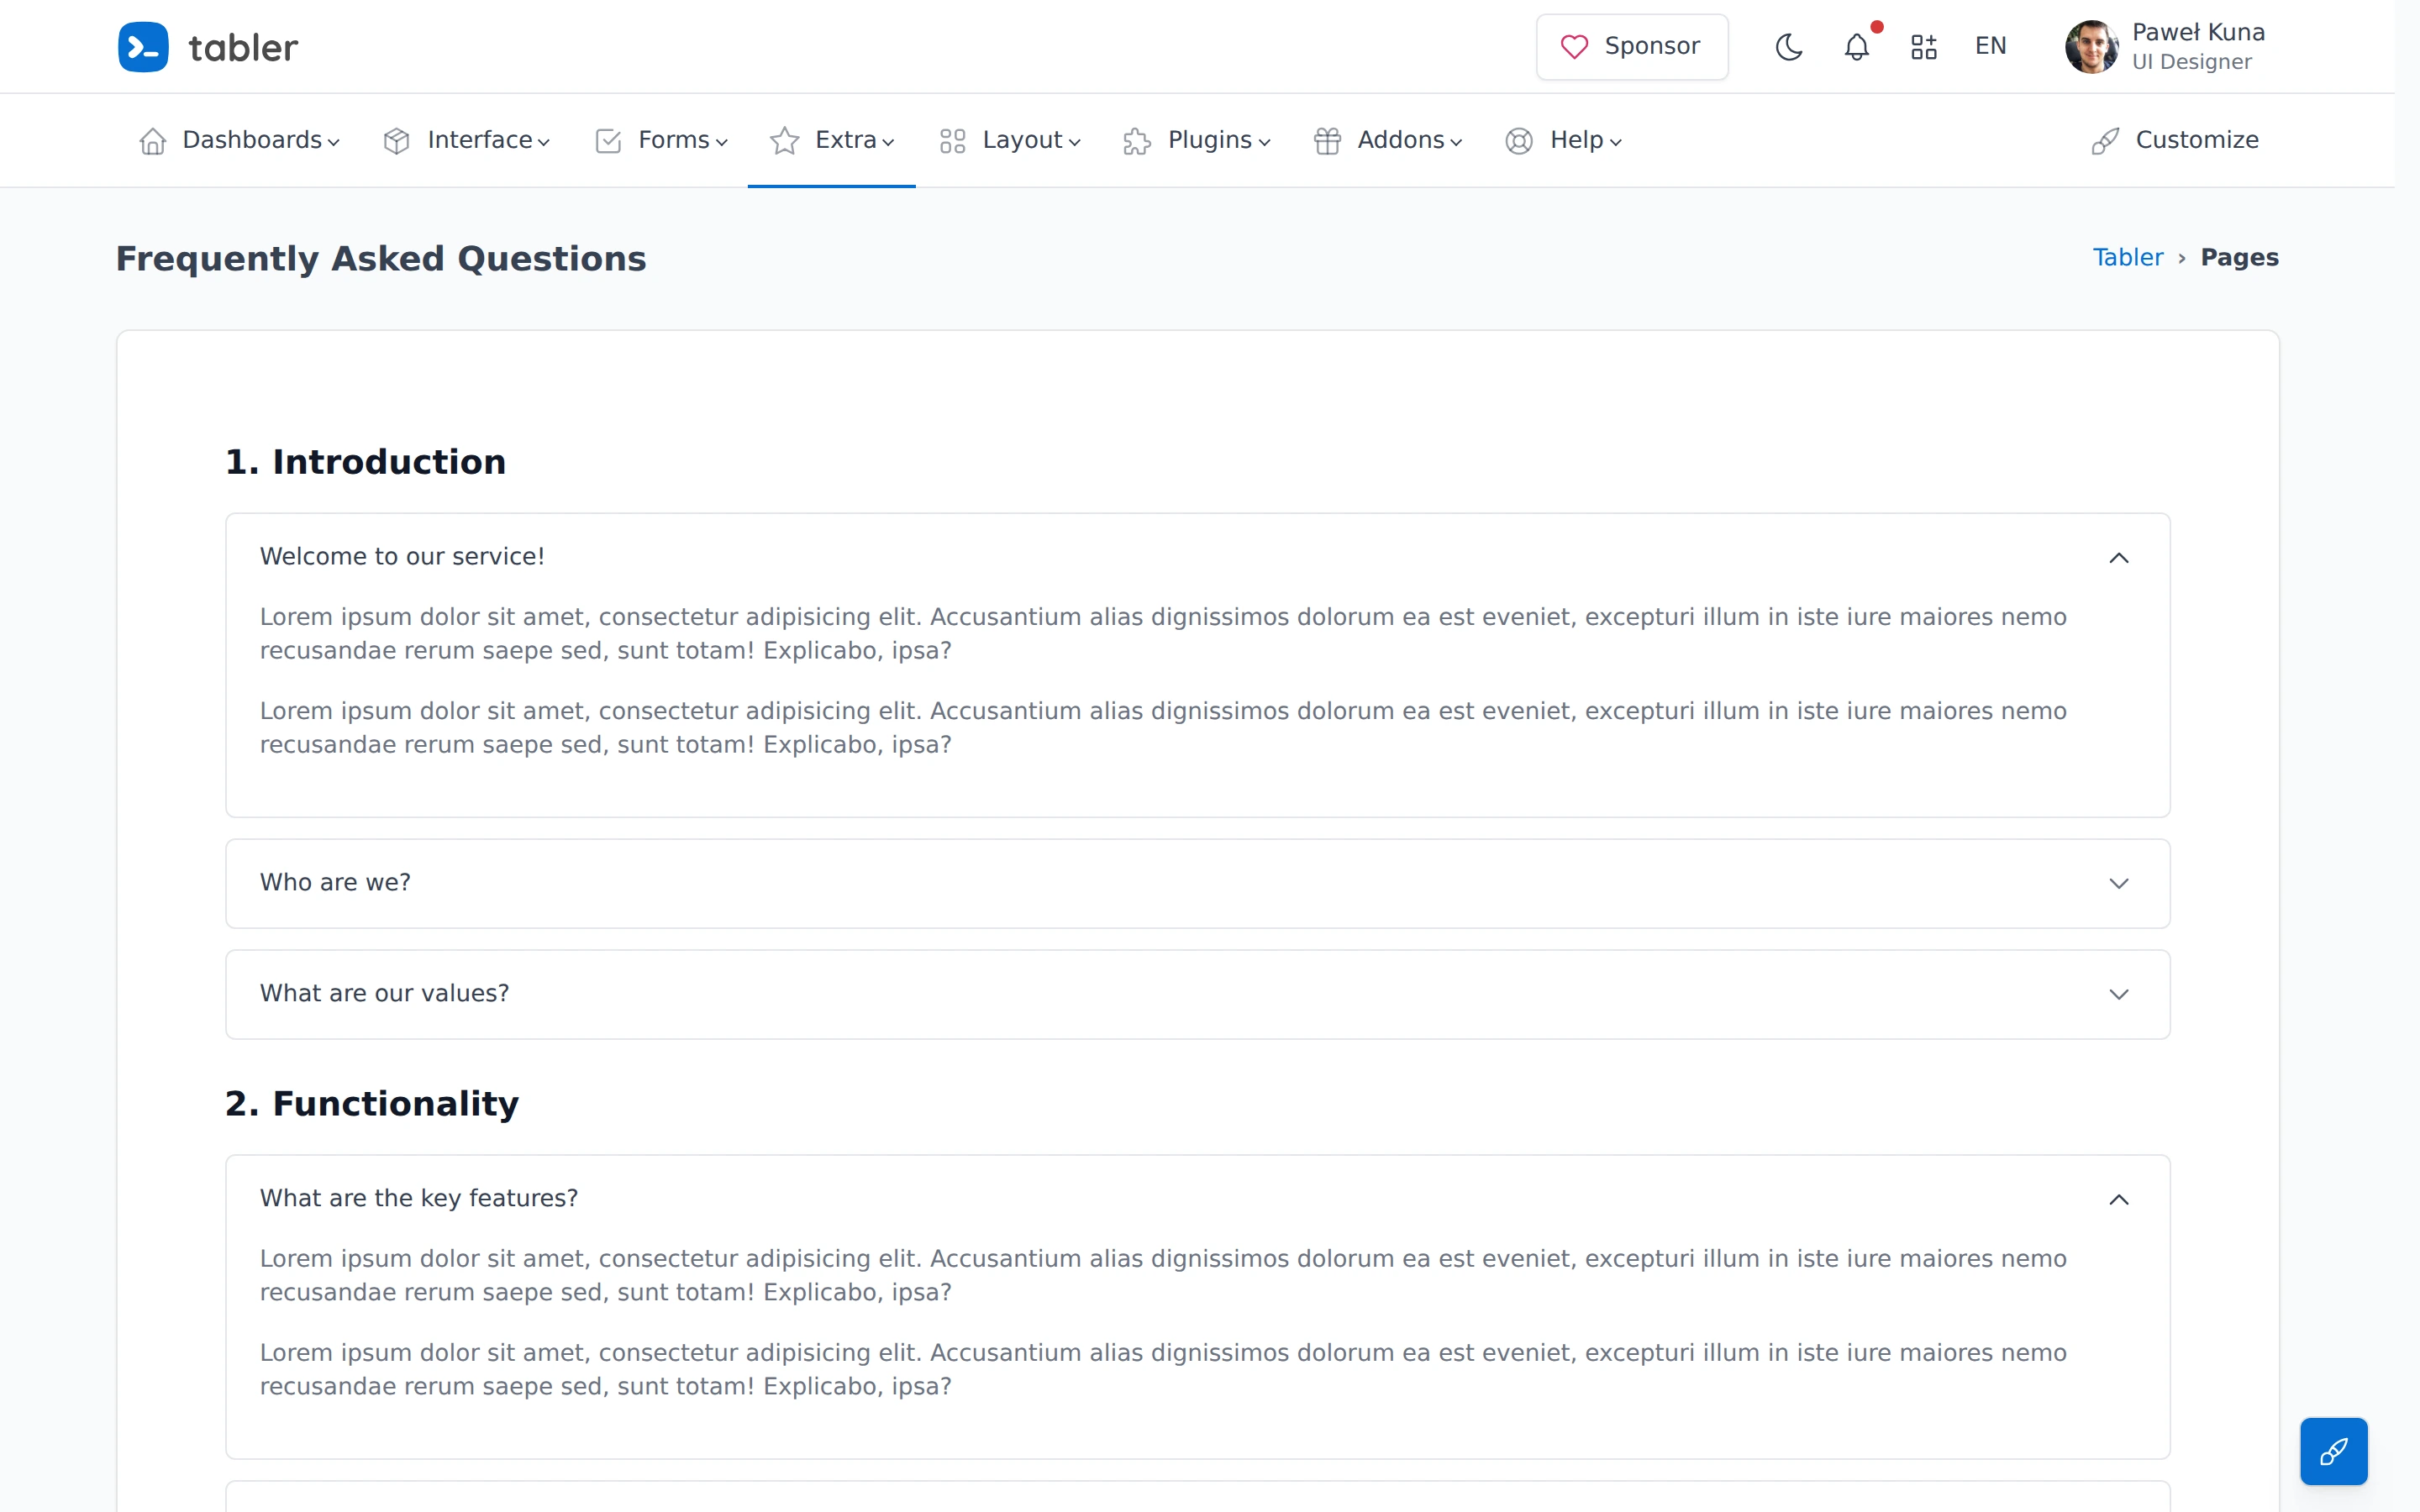Click the Extra star icon
This screenshot has height=1512, width=2420.
(x=785, y=141)
